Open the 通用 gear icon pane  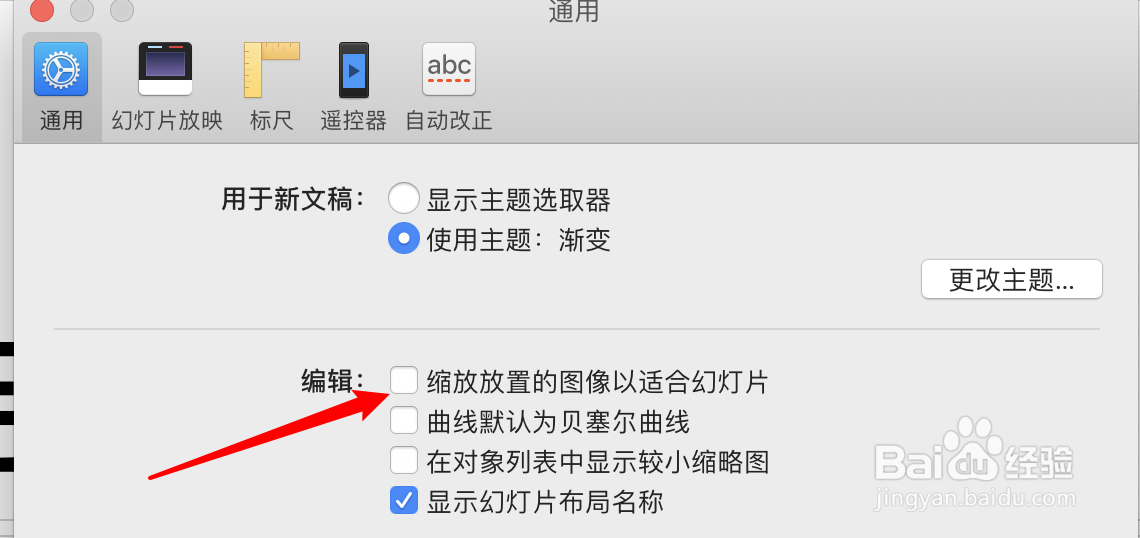[x=61, y=69]
